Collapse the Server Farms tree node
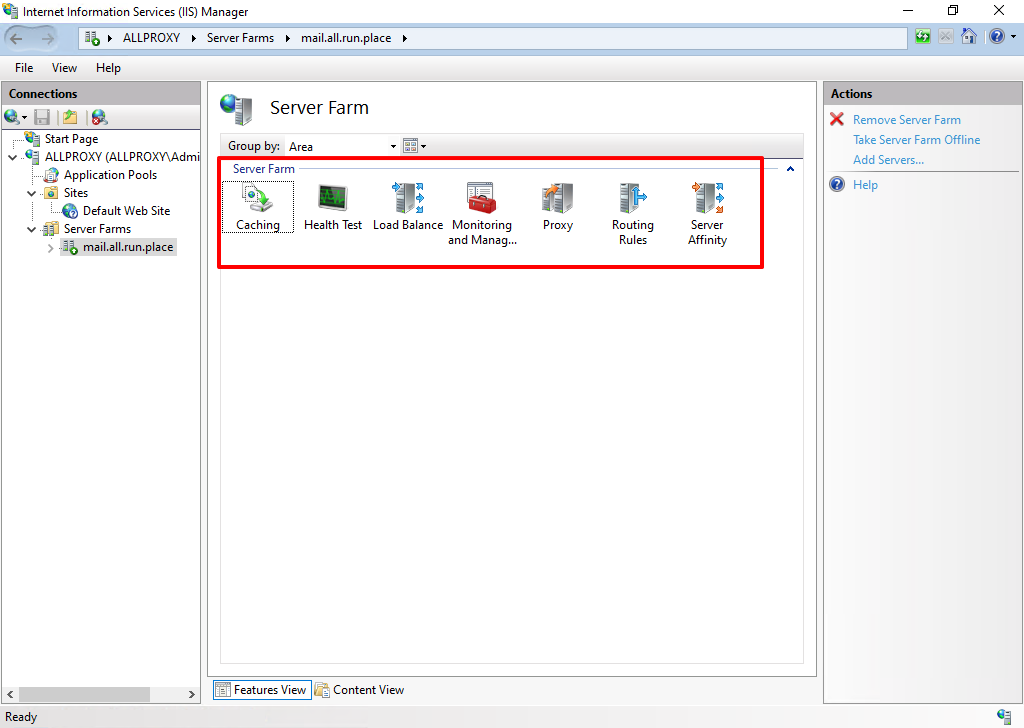1024x728 pixels. click(31, 229)
